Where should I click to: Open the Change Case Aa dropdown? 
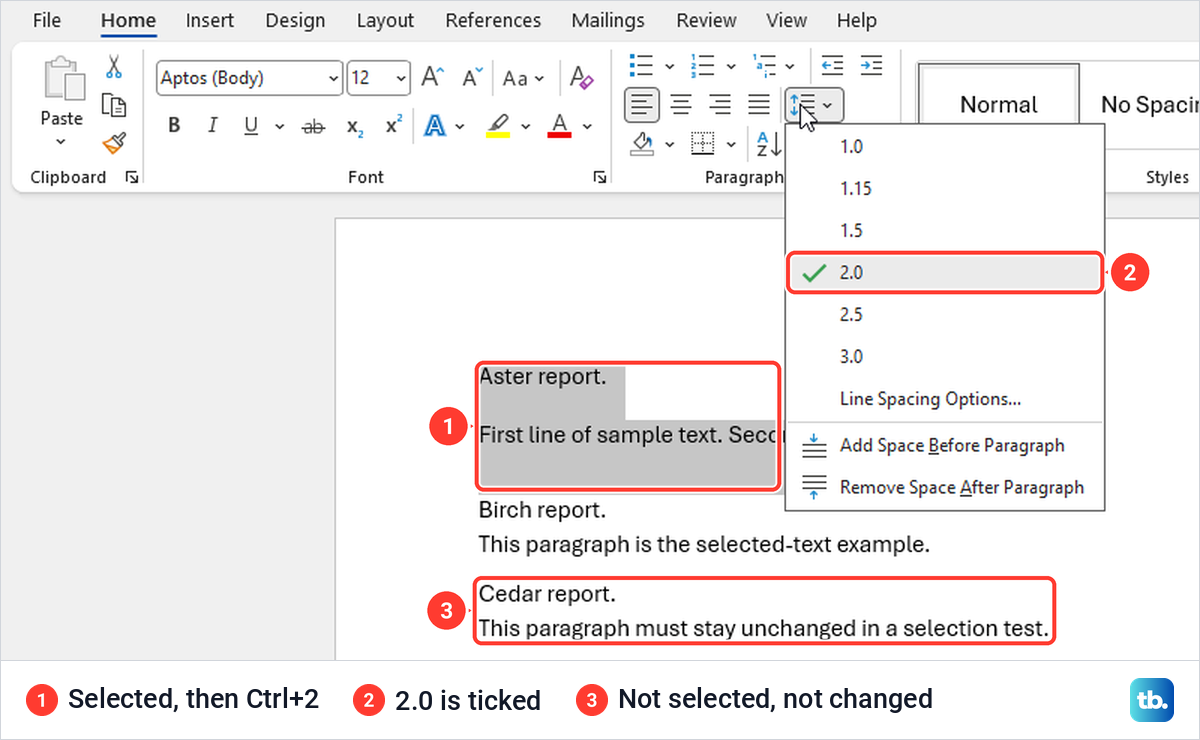pyautogui.click(x=523, y=78)
